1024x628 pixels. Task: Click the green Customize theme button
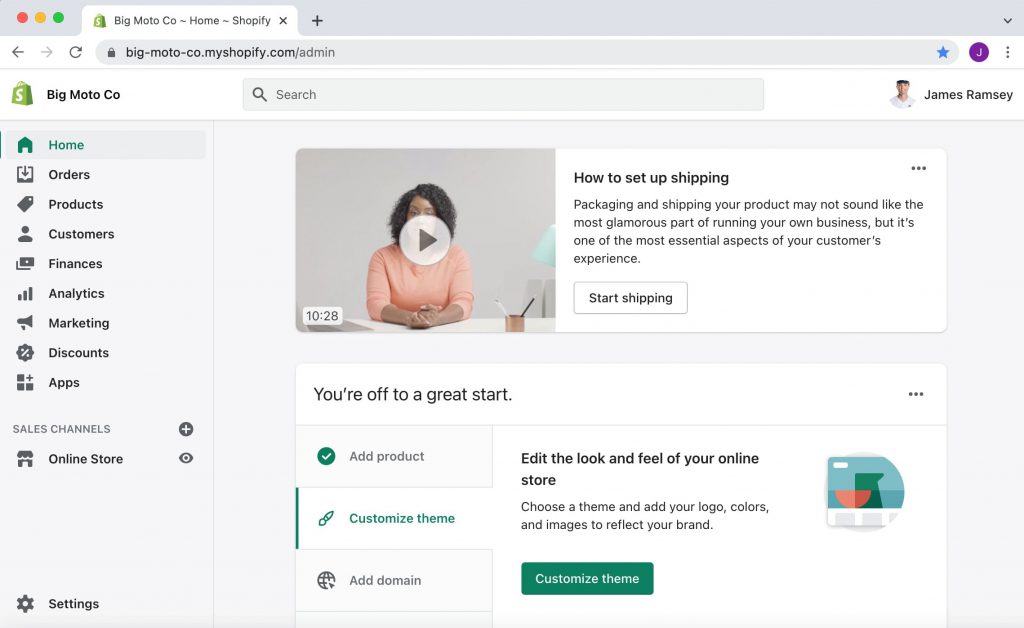pyautogui.click(x=587, y=578)
